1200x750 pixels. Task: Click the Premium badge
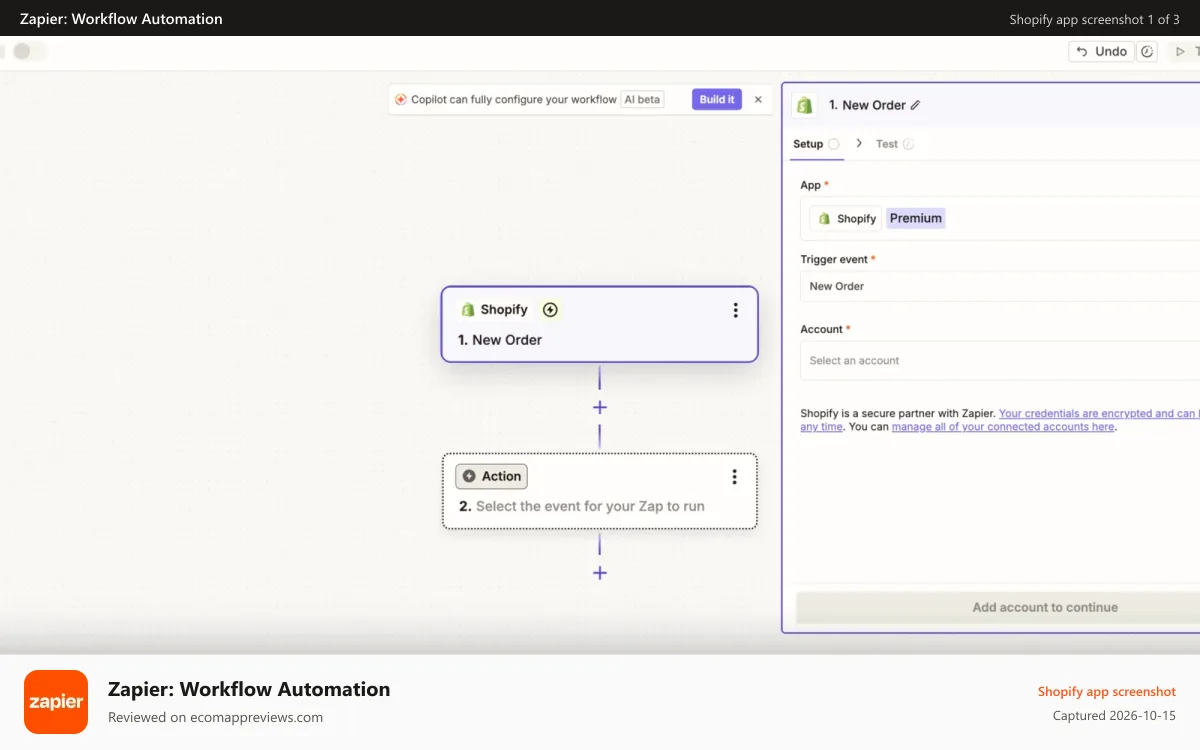point(916,218)
